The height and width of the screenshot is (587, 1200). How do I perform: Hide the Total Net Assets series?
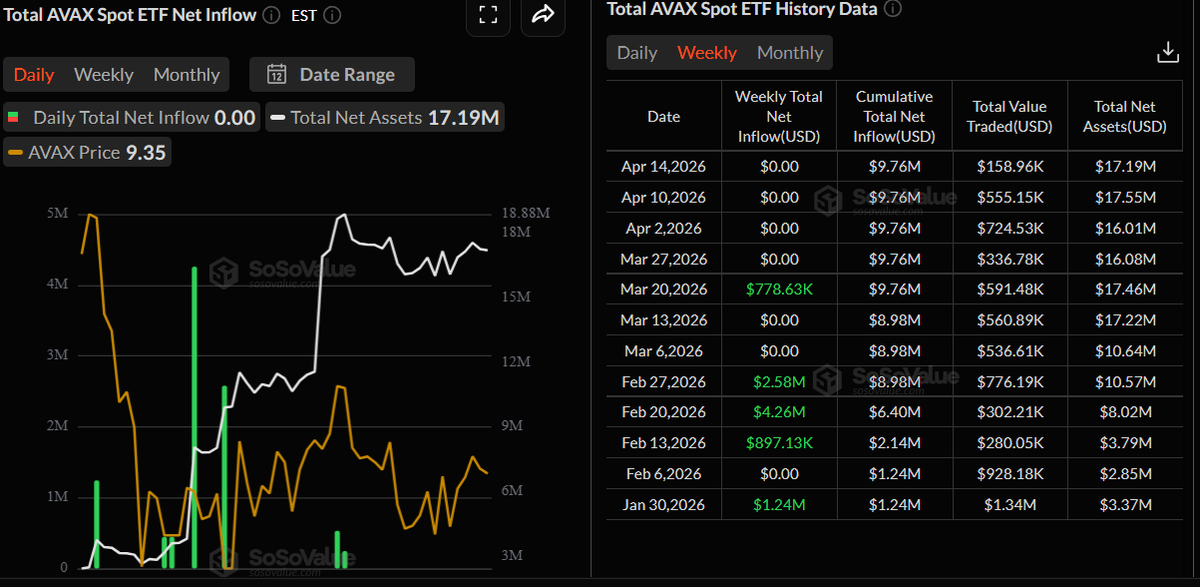(x=384, y=116)
